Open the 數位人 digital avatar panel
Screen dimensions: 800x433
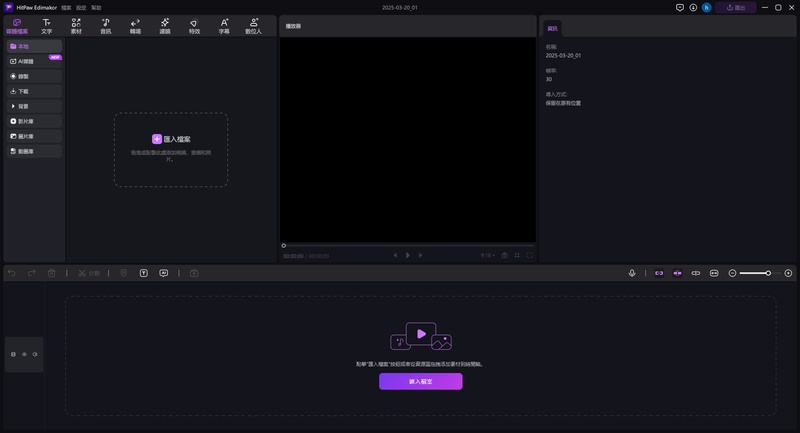click(254, 26)
